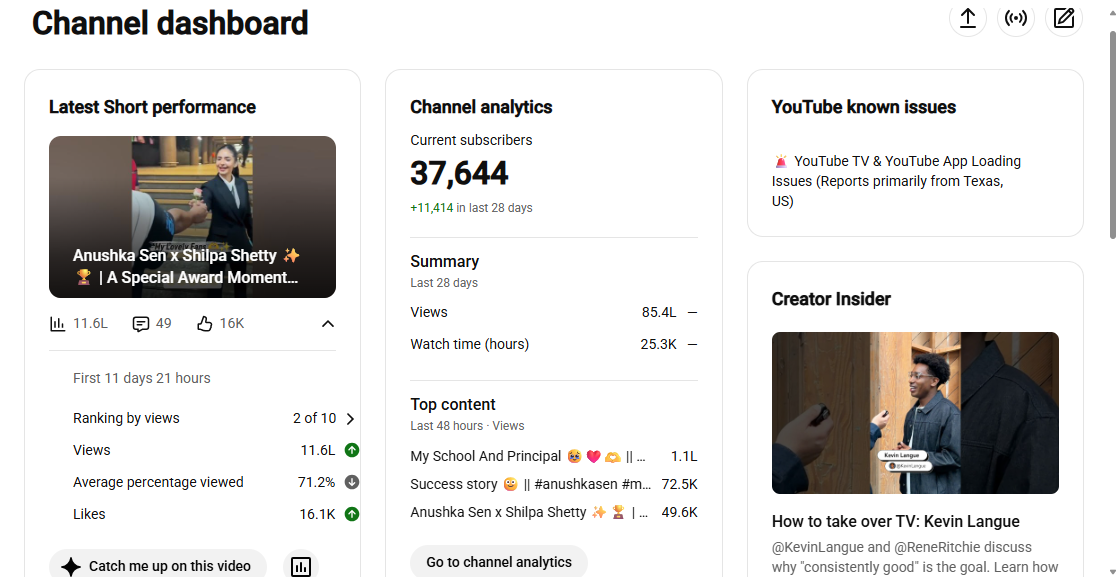Click the views bar-chart icon beside 11.6L

tap(57, 323)
